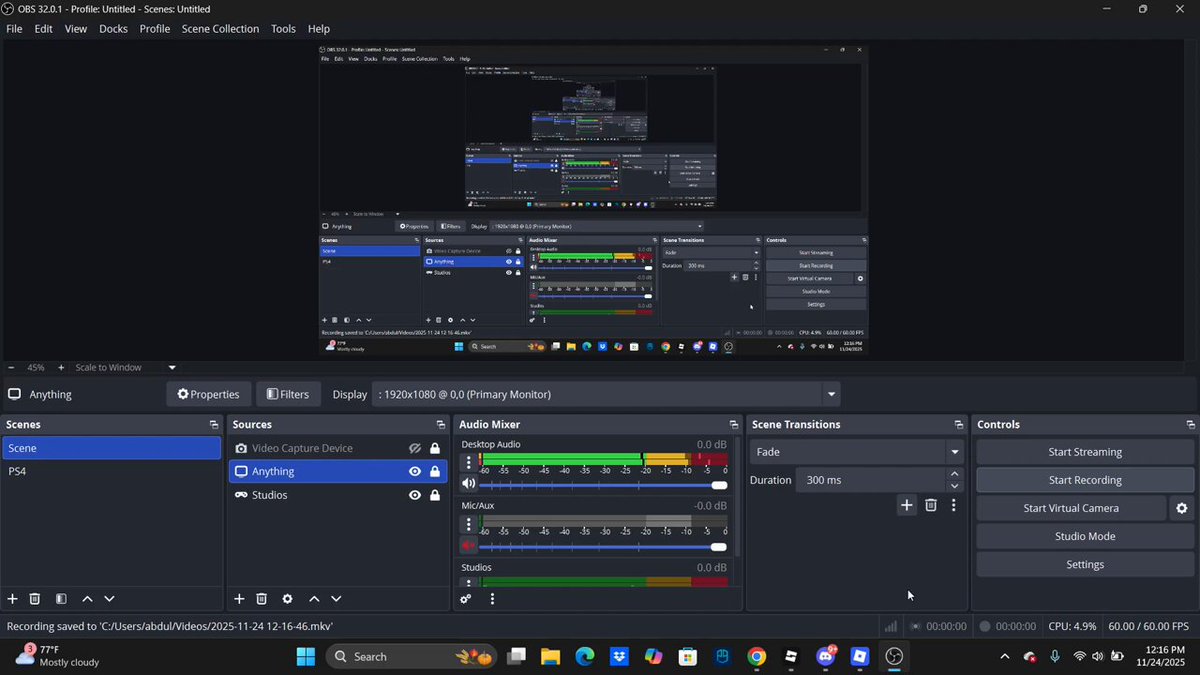
Task: Open Google Chrome from the taskbar
Action: click(x=757, y=656)
